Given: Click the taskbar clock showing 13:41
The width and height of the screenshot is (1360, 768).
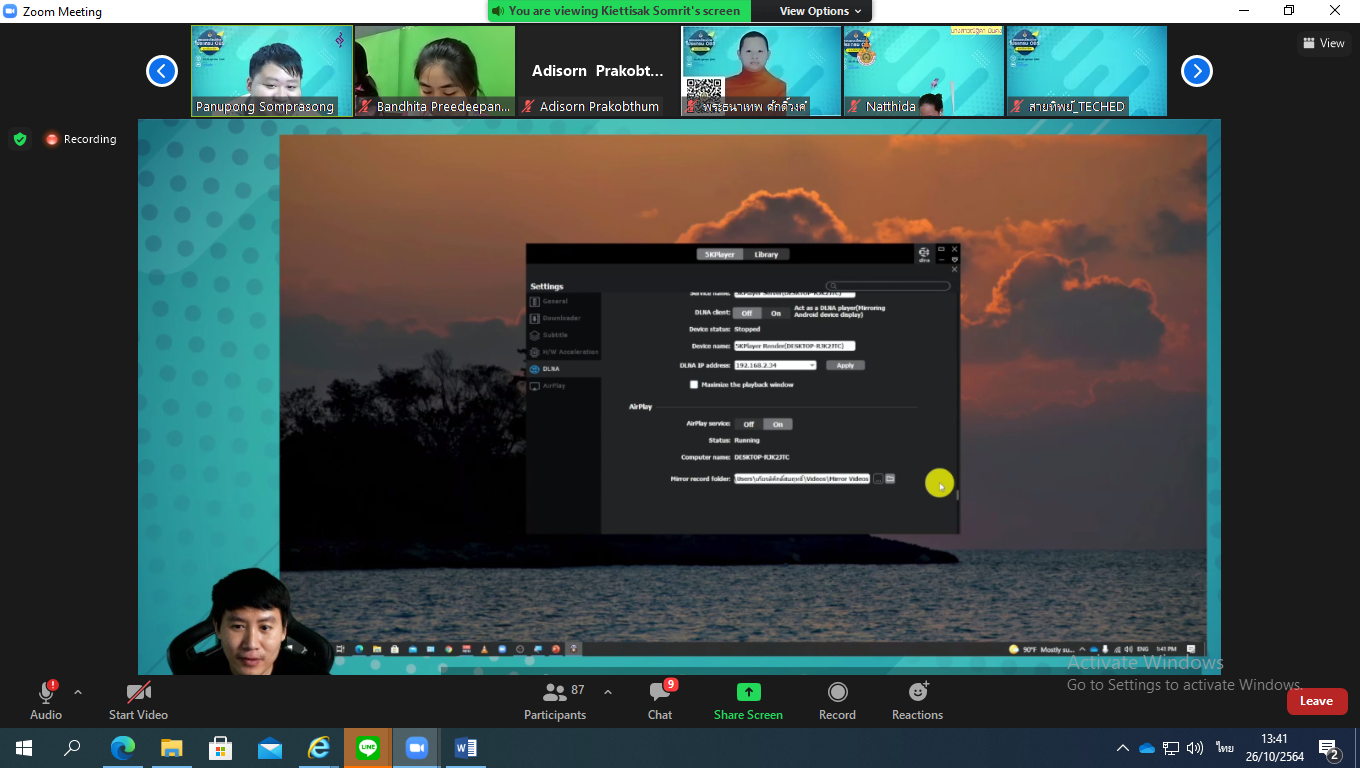Looking at the screenshot, I should (1274, 748).
